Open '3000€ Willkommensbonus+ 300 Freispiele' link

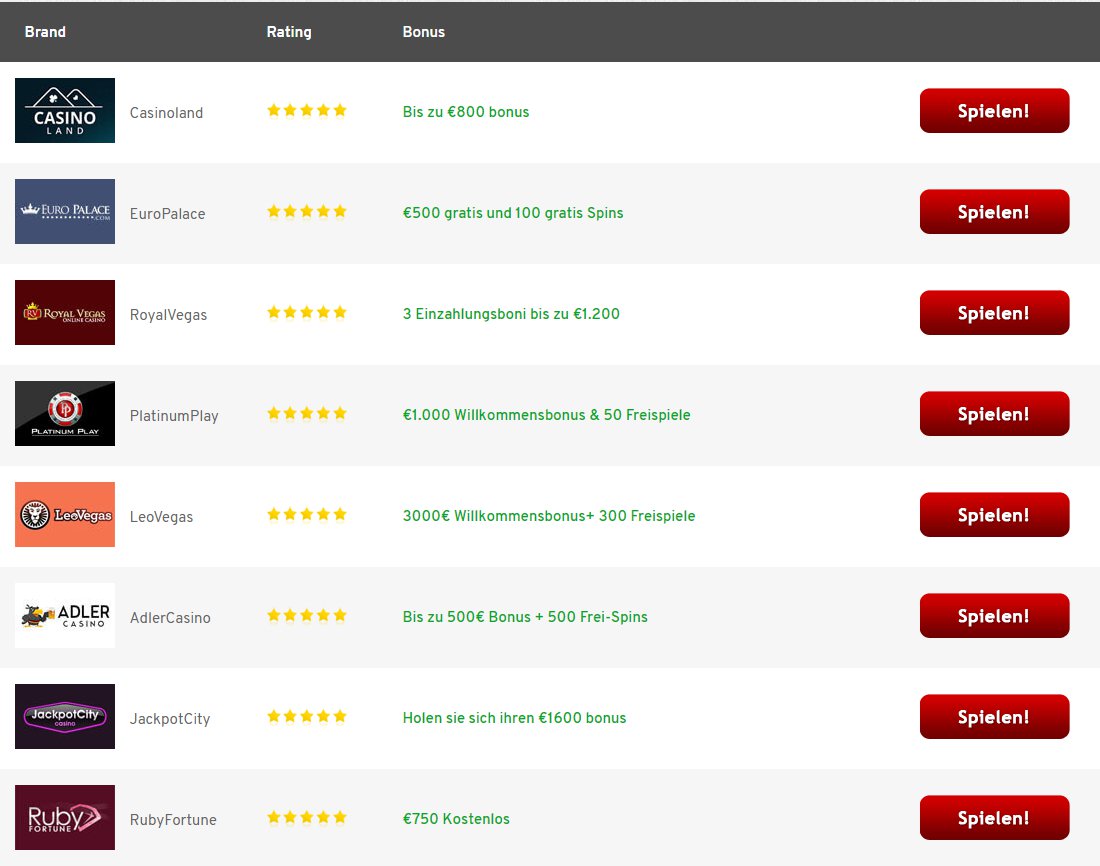549,516
